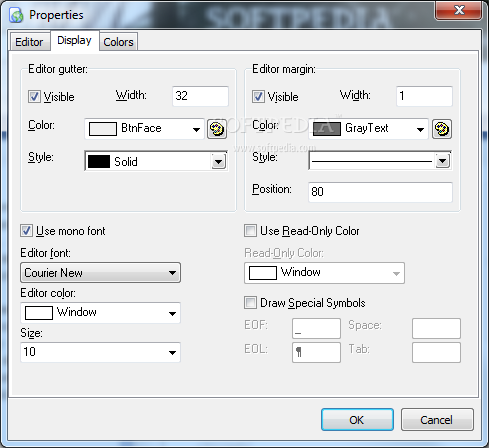The width and height of the screenshot is (489, 448).
Task: Switch to the Editor tab
Action: [x=29, y=42]
